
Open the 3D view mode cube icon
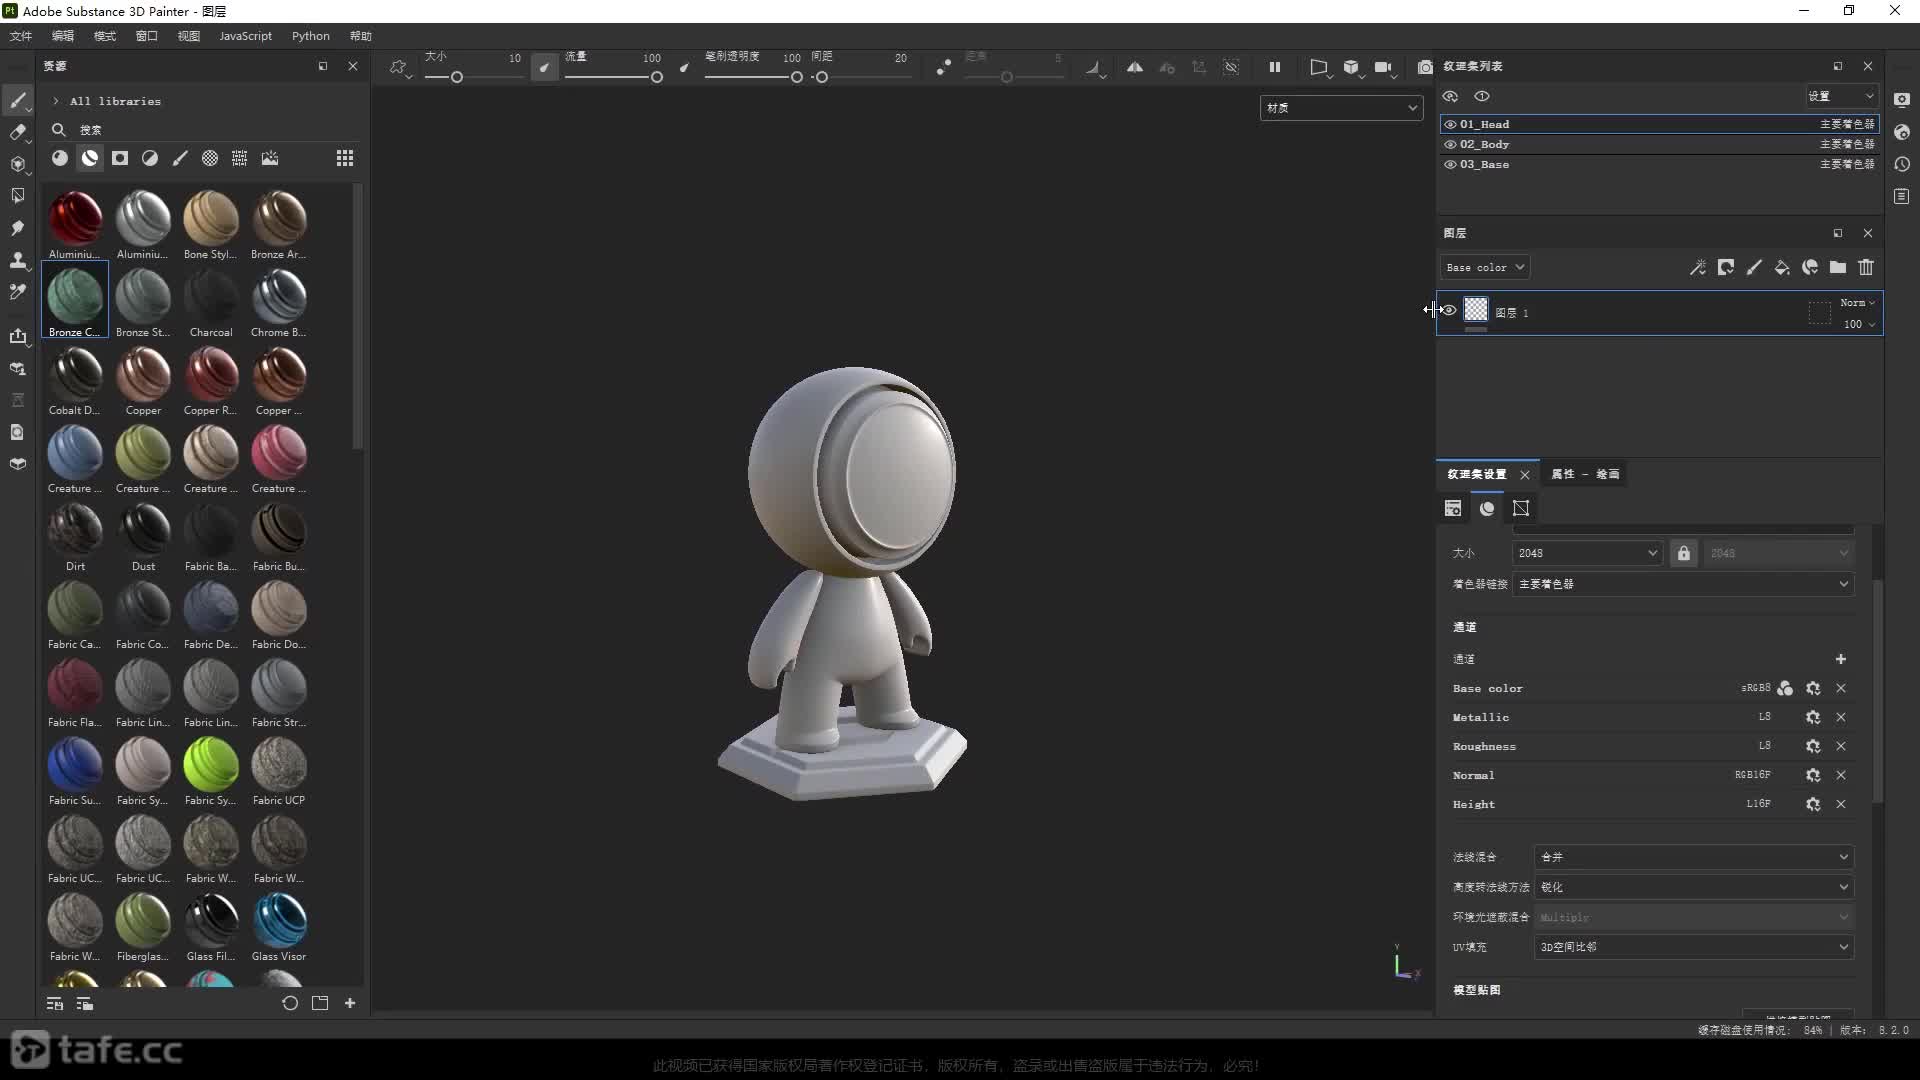point(1351,67)
